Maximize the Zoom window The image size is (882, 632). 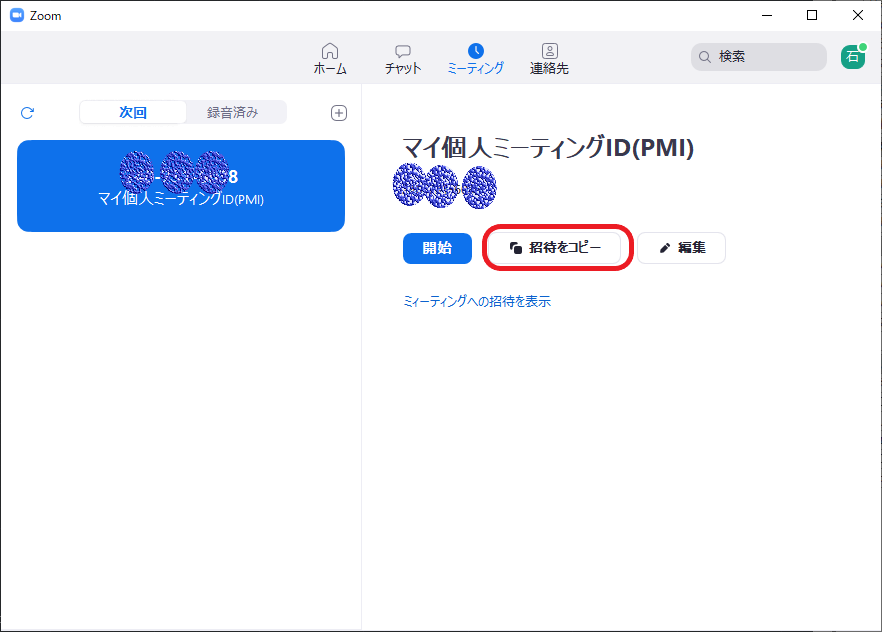pyautogui.click(x=812, y=15)
